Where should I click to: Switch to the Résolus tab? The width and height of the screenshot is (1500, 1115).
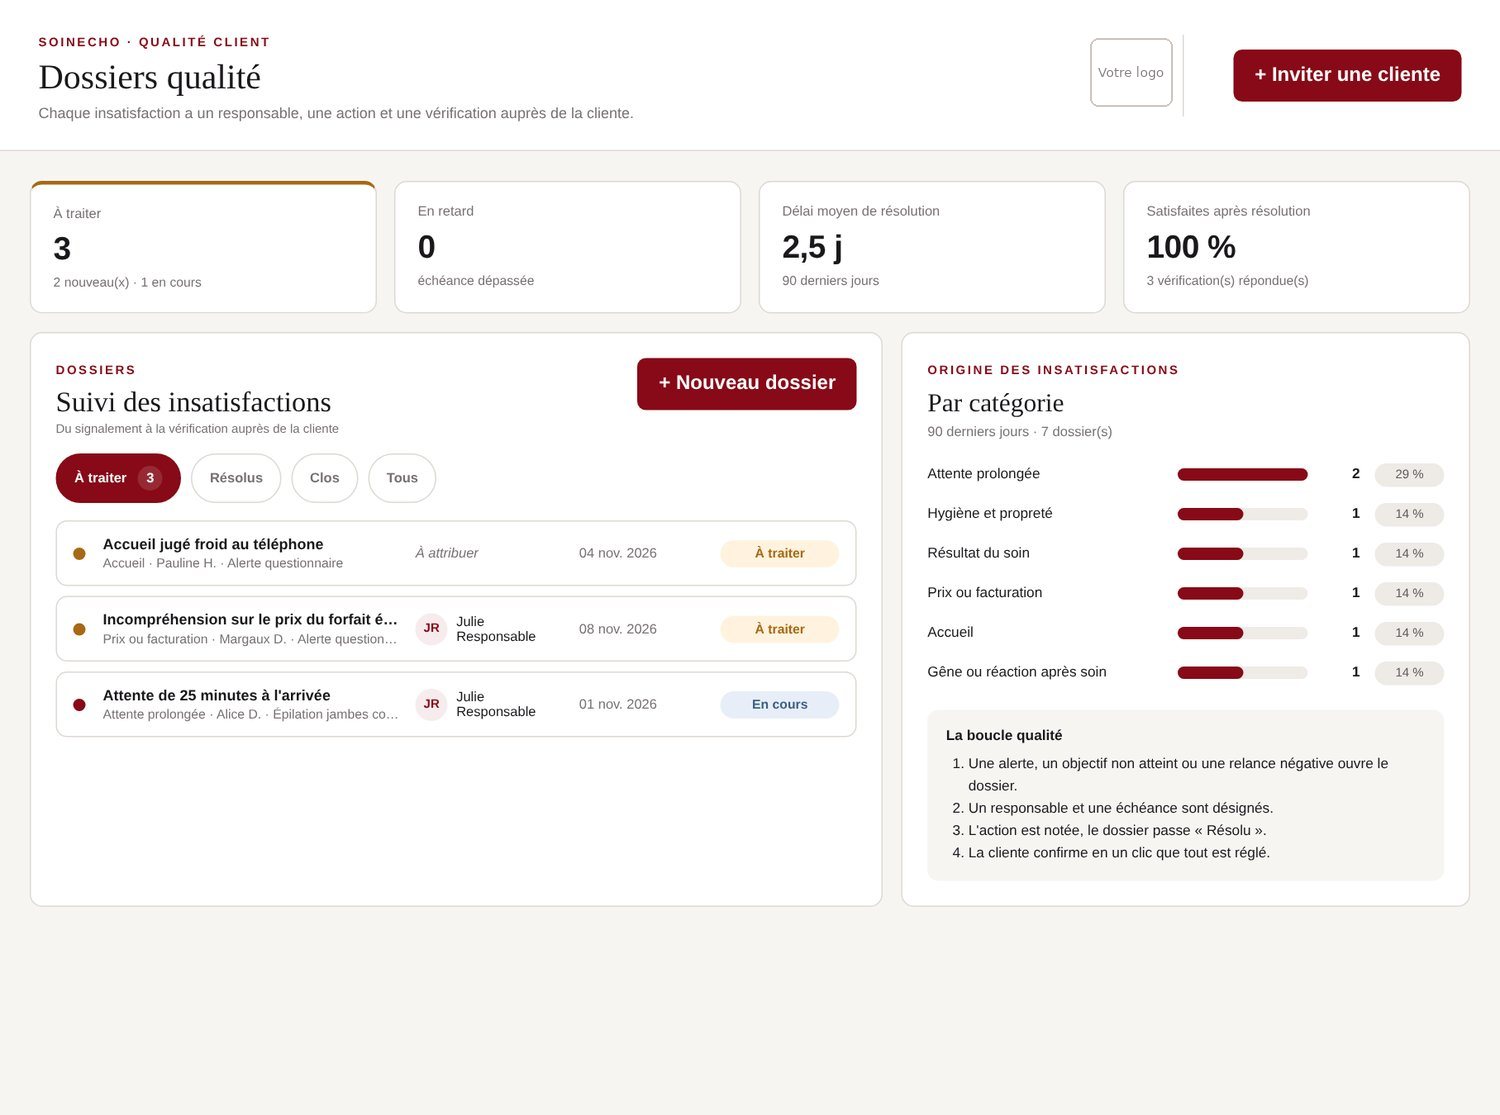click(x=236, y=478)
